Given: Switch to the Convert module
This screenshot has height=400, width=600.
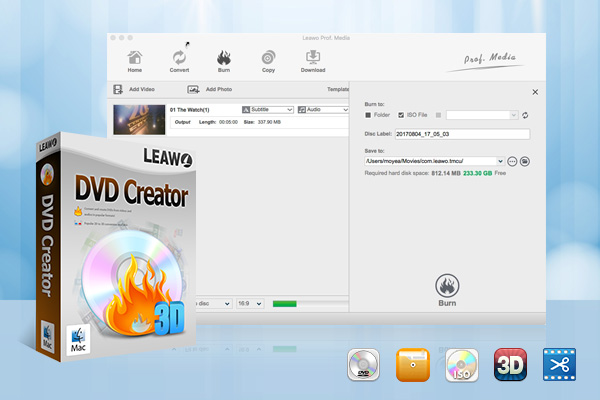Looking at the screenshot, I should click(179, 61).
